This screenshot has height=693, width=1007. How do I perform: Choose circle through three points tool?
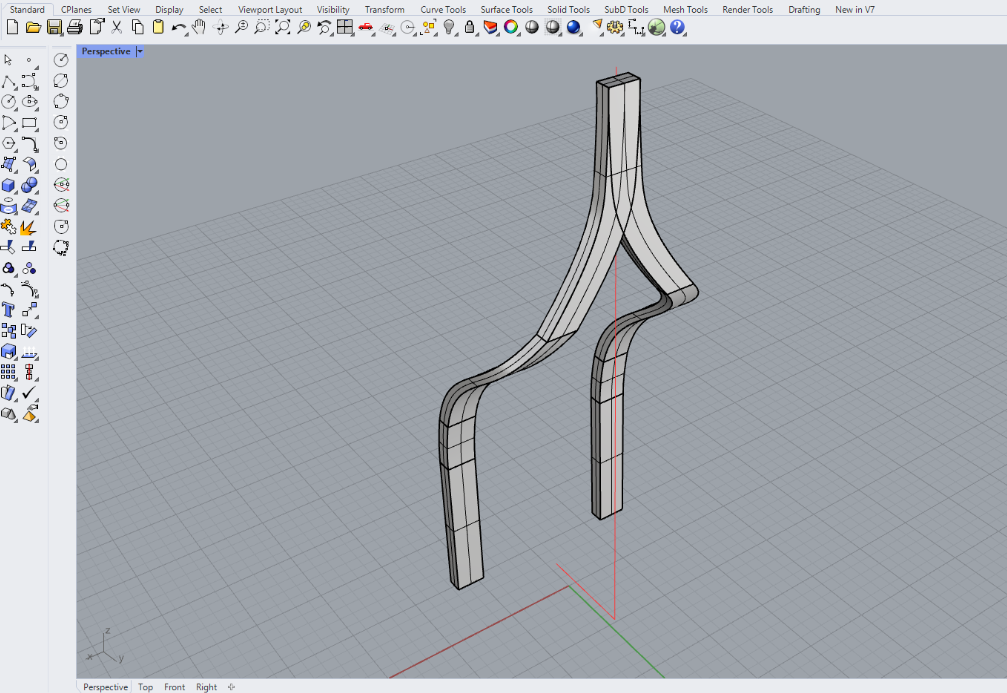click(x=61, y=101)
